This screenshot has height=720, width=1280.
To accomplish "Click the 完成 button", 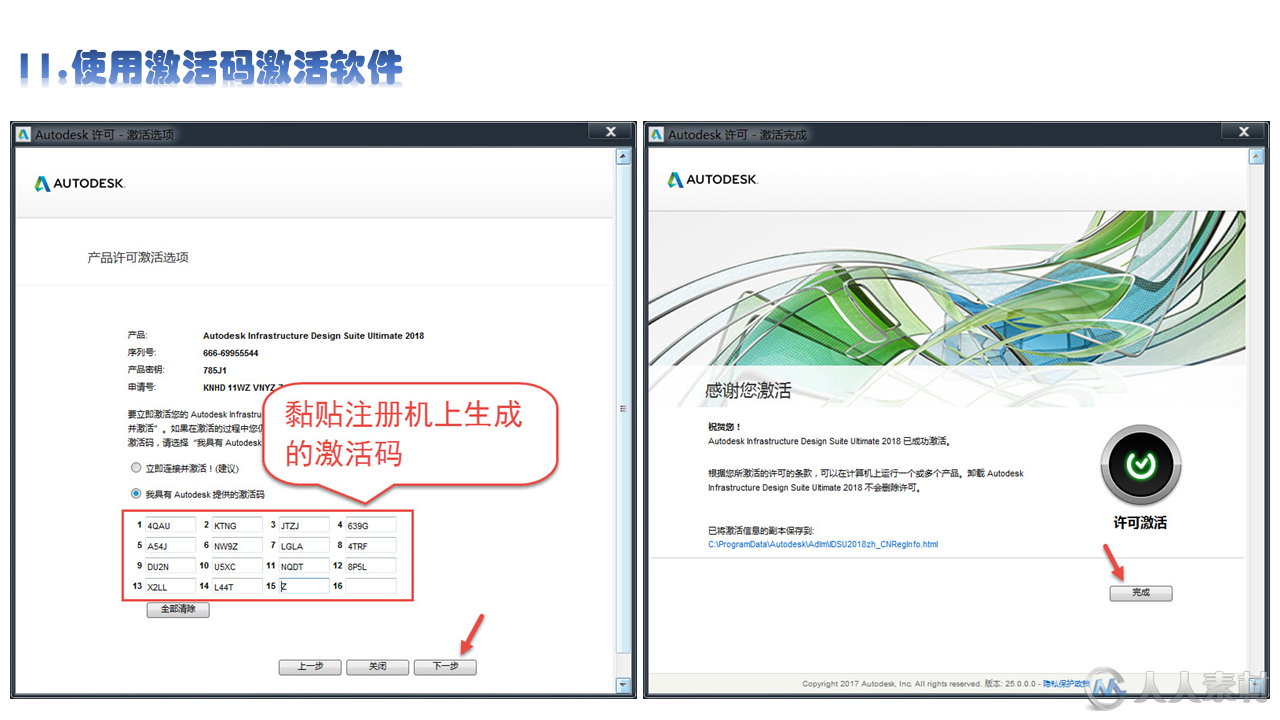I will pyautogui.click(x=1141, y=593).
